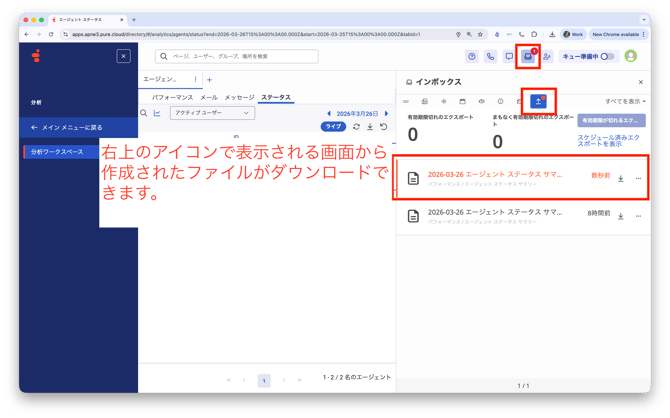The height and width of the screenshot is (418, 670).
Task: Open the three-dot menu on エージェン tab
Action: click(x=195, y=79)
